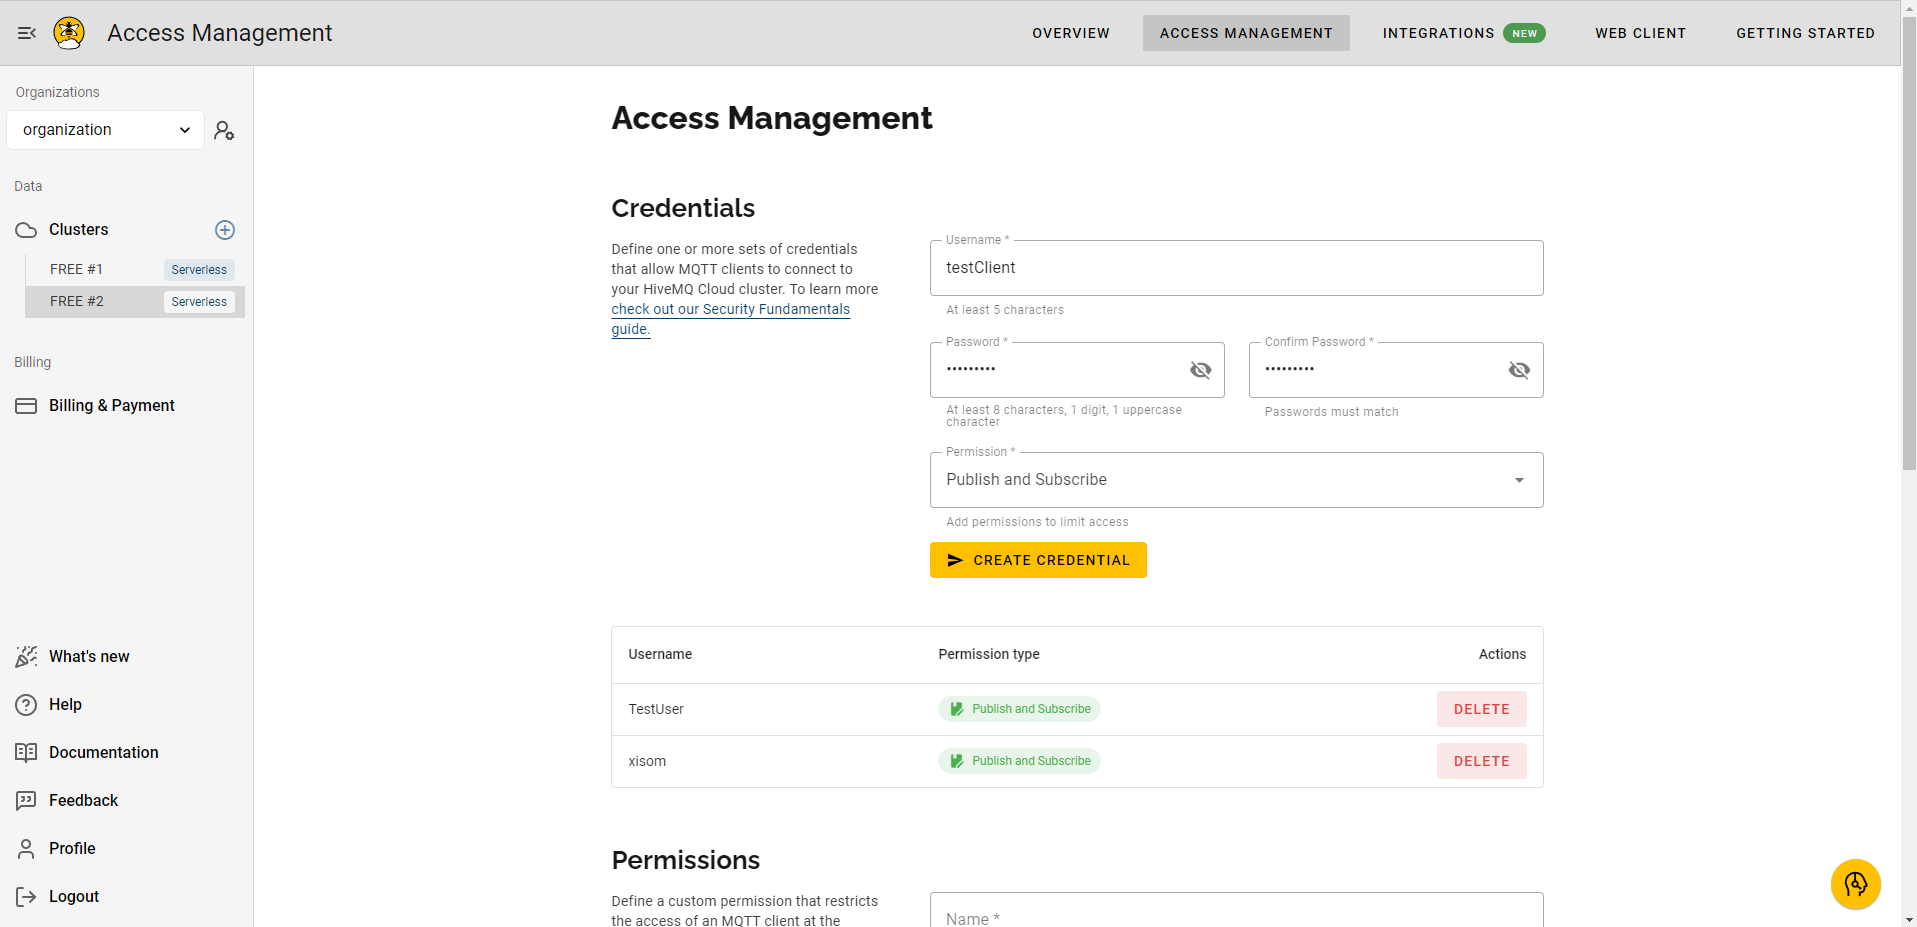Click the paper plane icon in Create Credential
The image size is (1917, 927).
[x=955, y=560]
